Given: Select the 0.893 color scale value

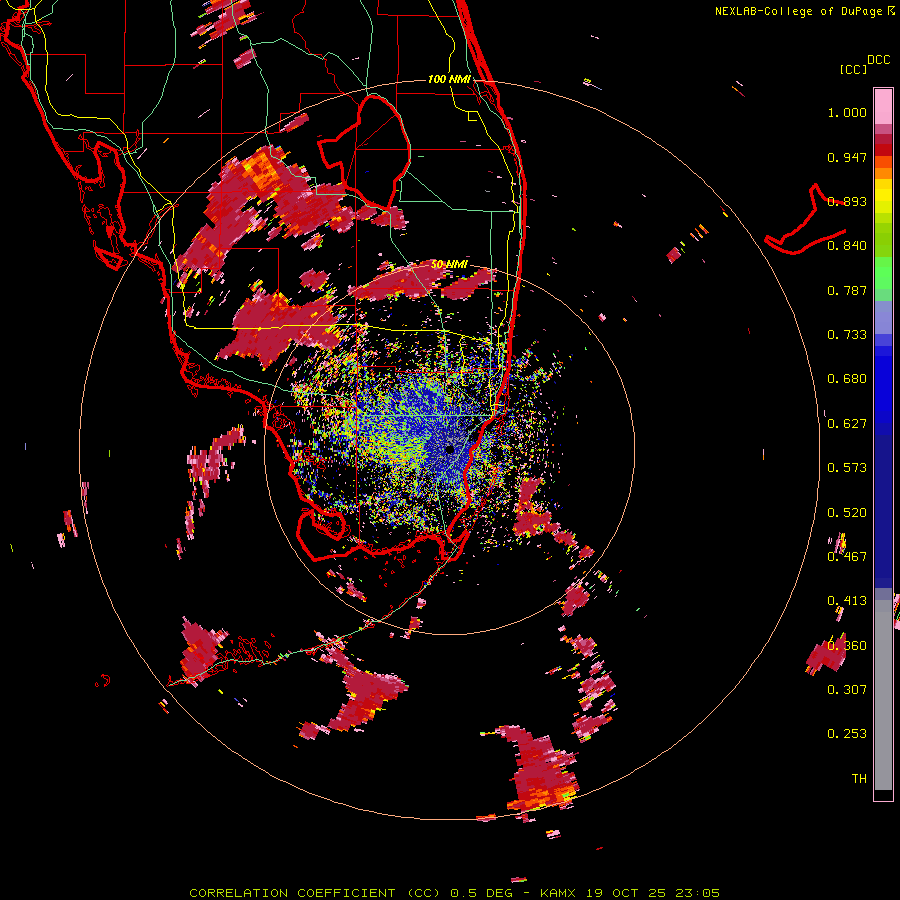Looking at the screenshot, I should click(847, 201).
